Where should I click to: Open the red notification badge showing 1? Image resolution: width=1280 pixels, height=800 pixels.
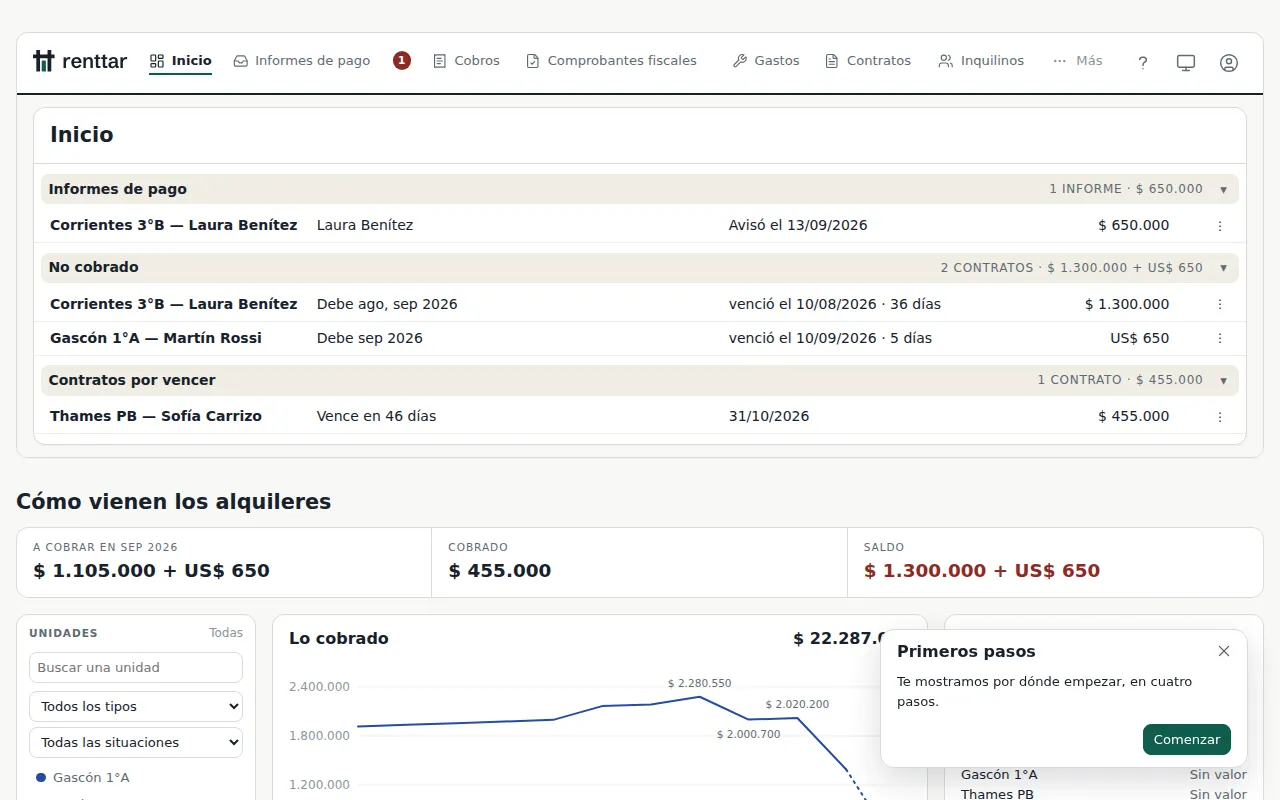point(402,61)
